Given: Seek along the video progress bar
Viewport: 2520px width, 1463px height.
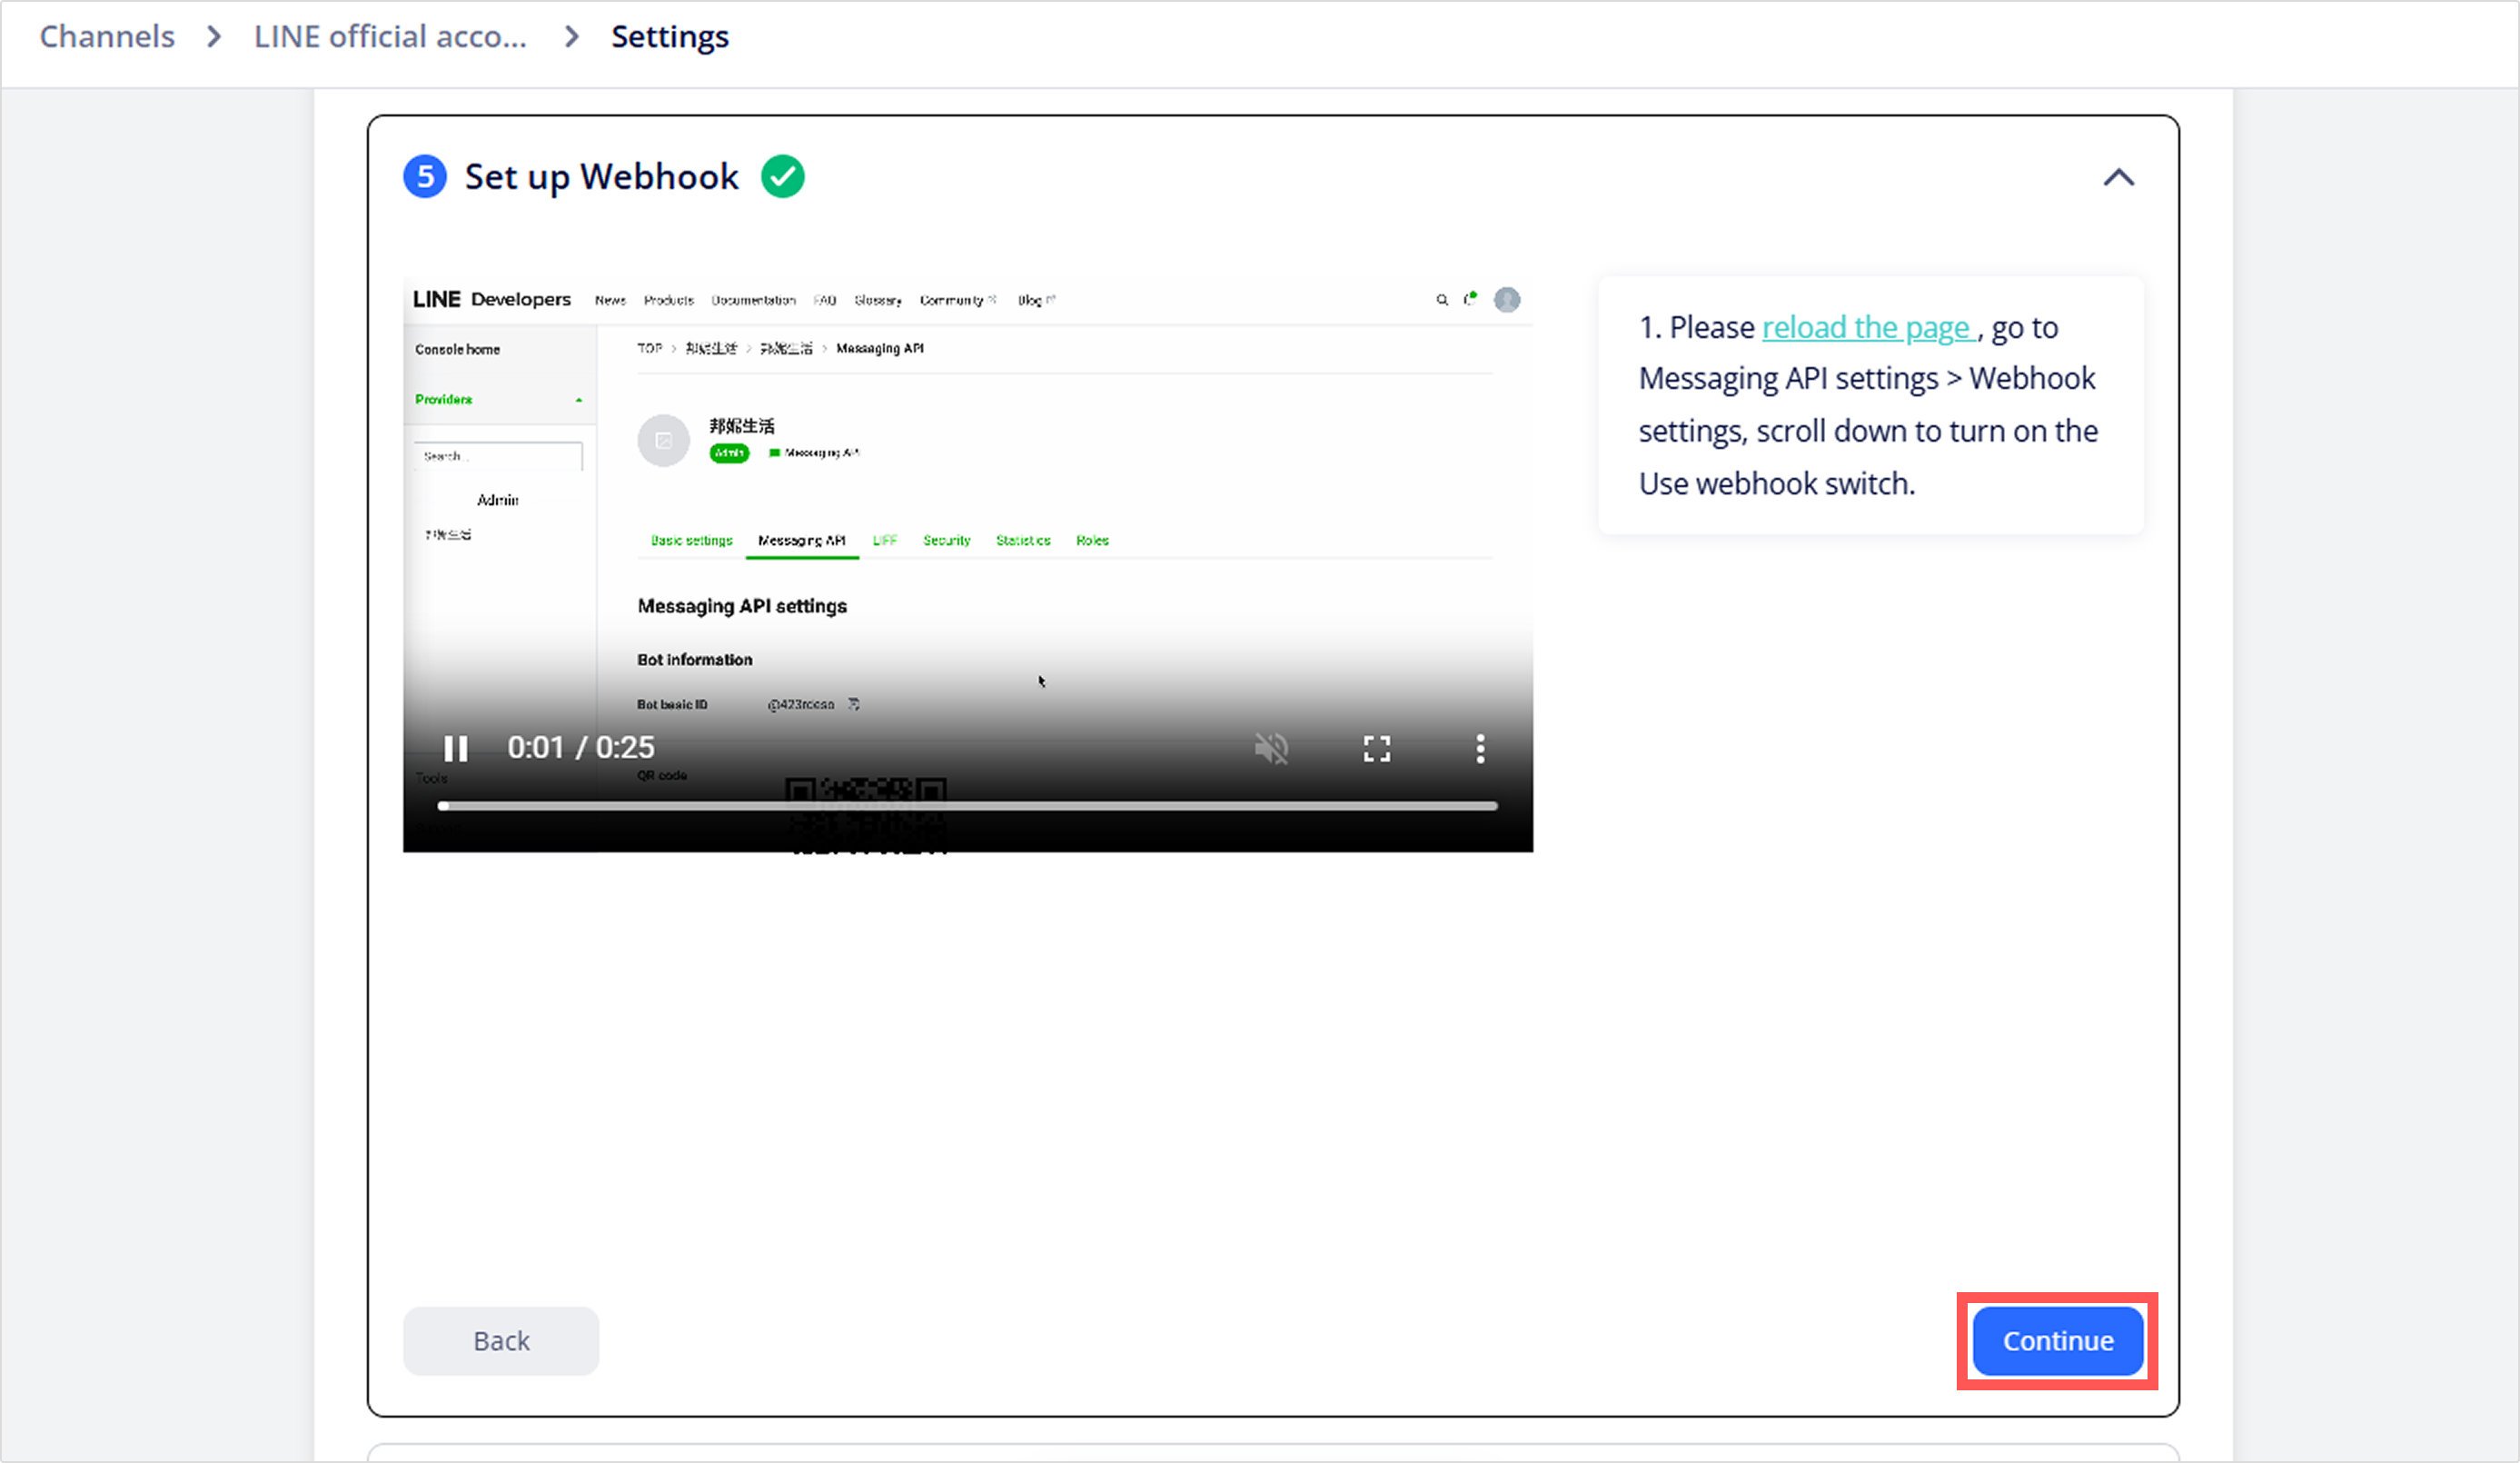Looking at the screenshot, I should (x=967, y=805).
